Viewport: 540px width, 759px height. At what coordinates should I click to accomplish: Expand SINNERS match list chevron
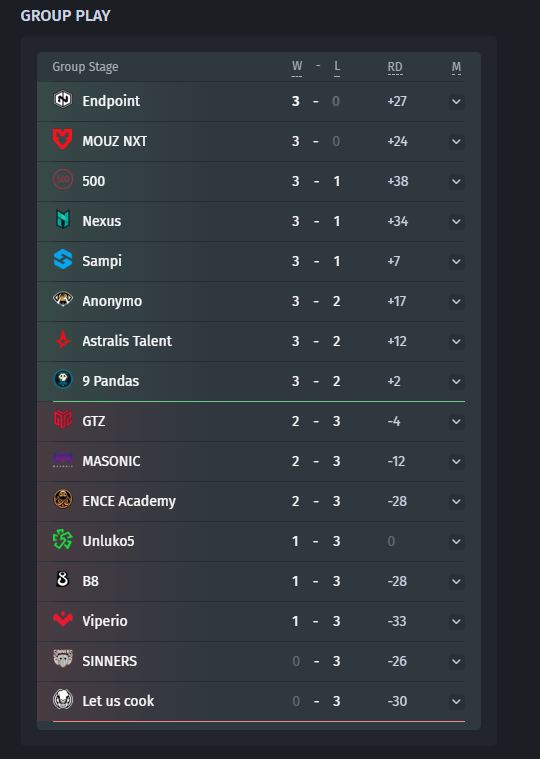click(x=456, y=662)
